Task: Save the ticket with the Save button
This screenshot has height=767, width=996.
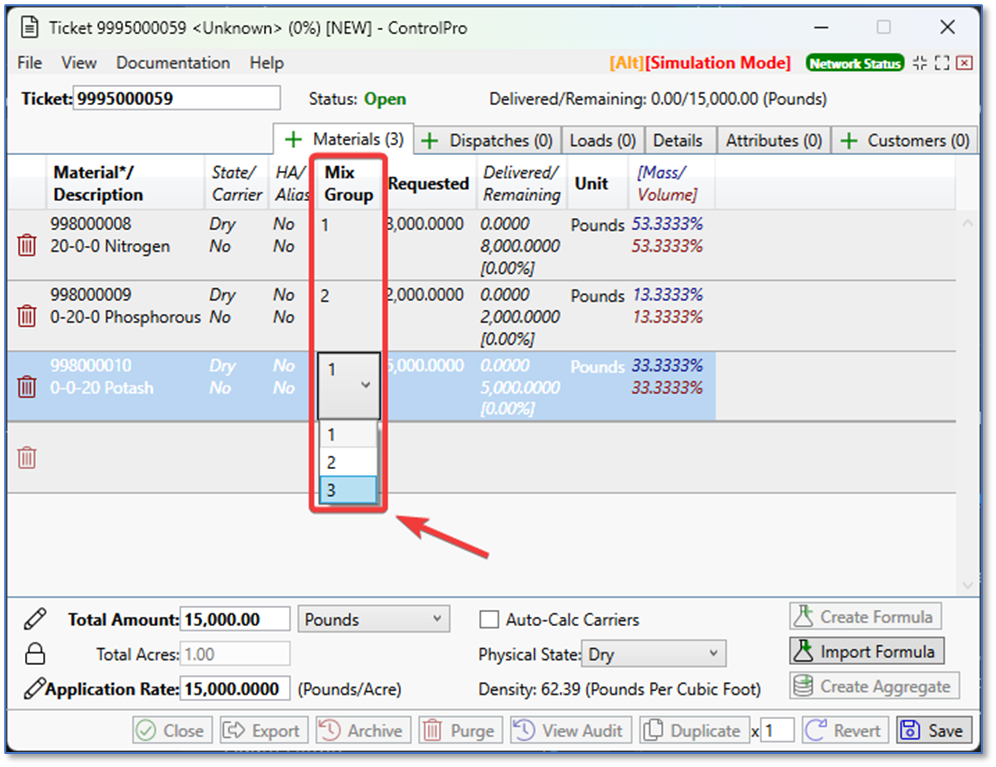Action: click(934, 731)
